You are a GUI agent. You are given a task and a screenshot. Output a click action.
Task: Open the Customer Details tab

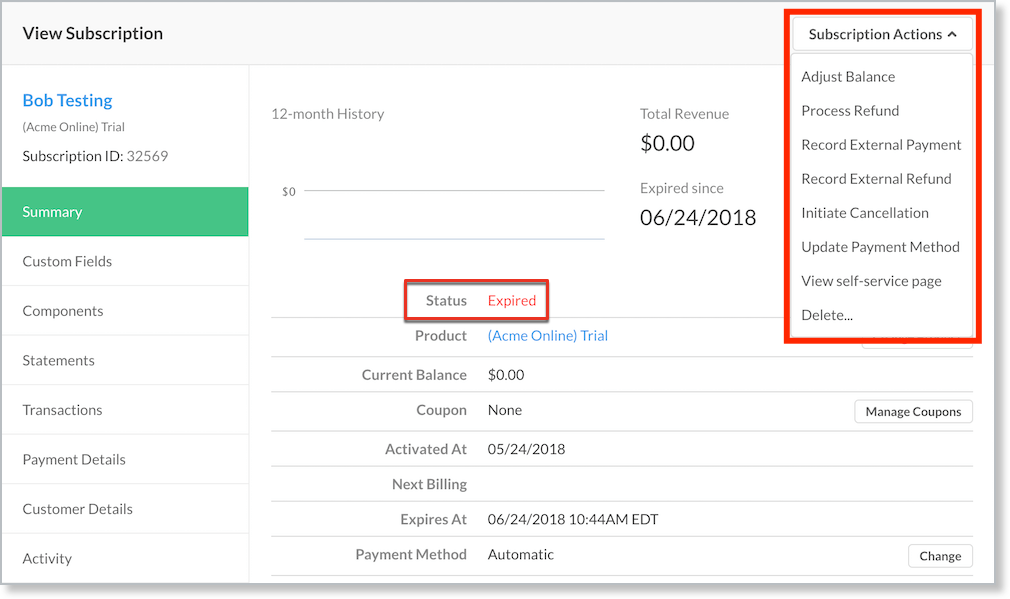click(x=125, y=509)
